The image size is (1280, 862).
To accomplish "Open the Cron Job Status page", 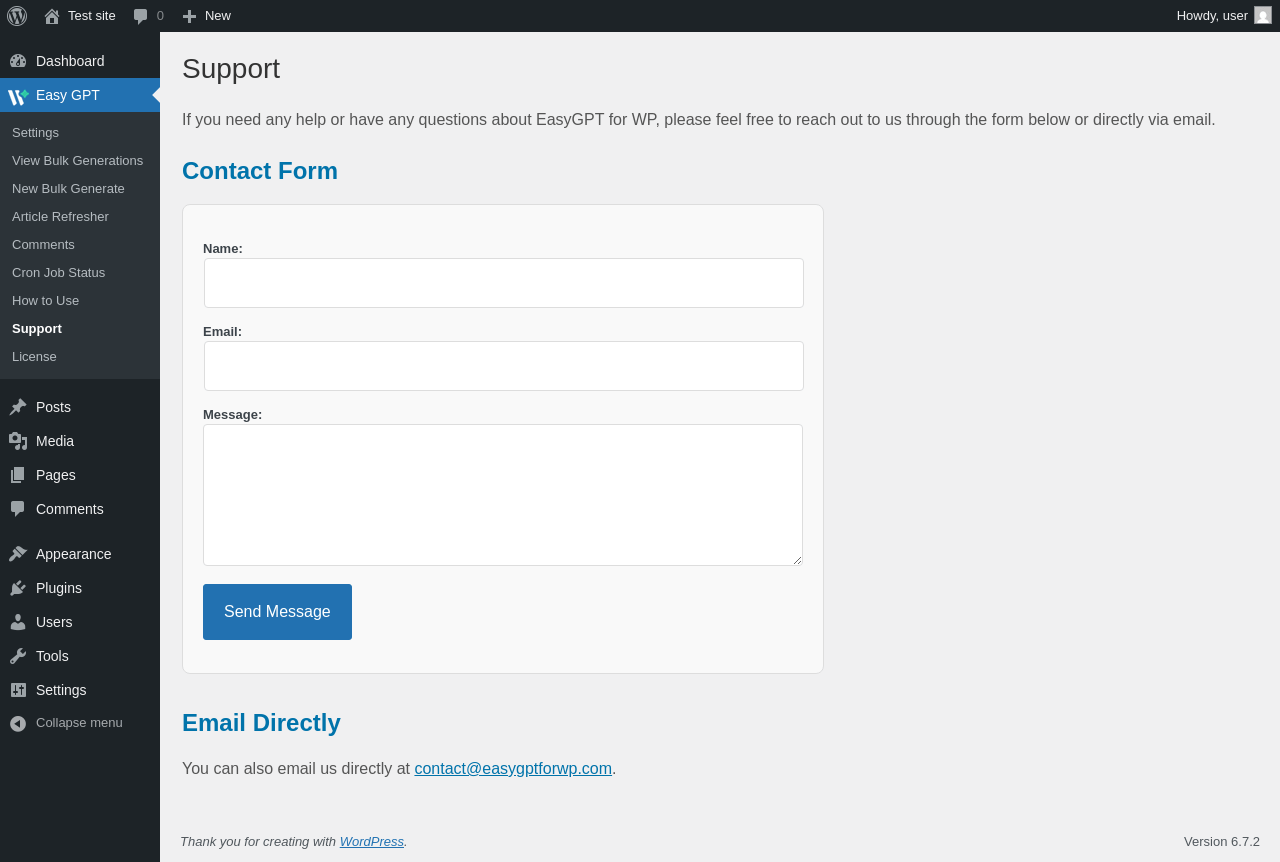I will pyautogui.click(x=58, y=272).
